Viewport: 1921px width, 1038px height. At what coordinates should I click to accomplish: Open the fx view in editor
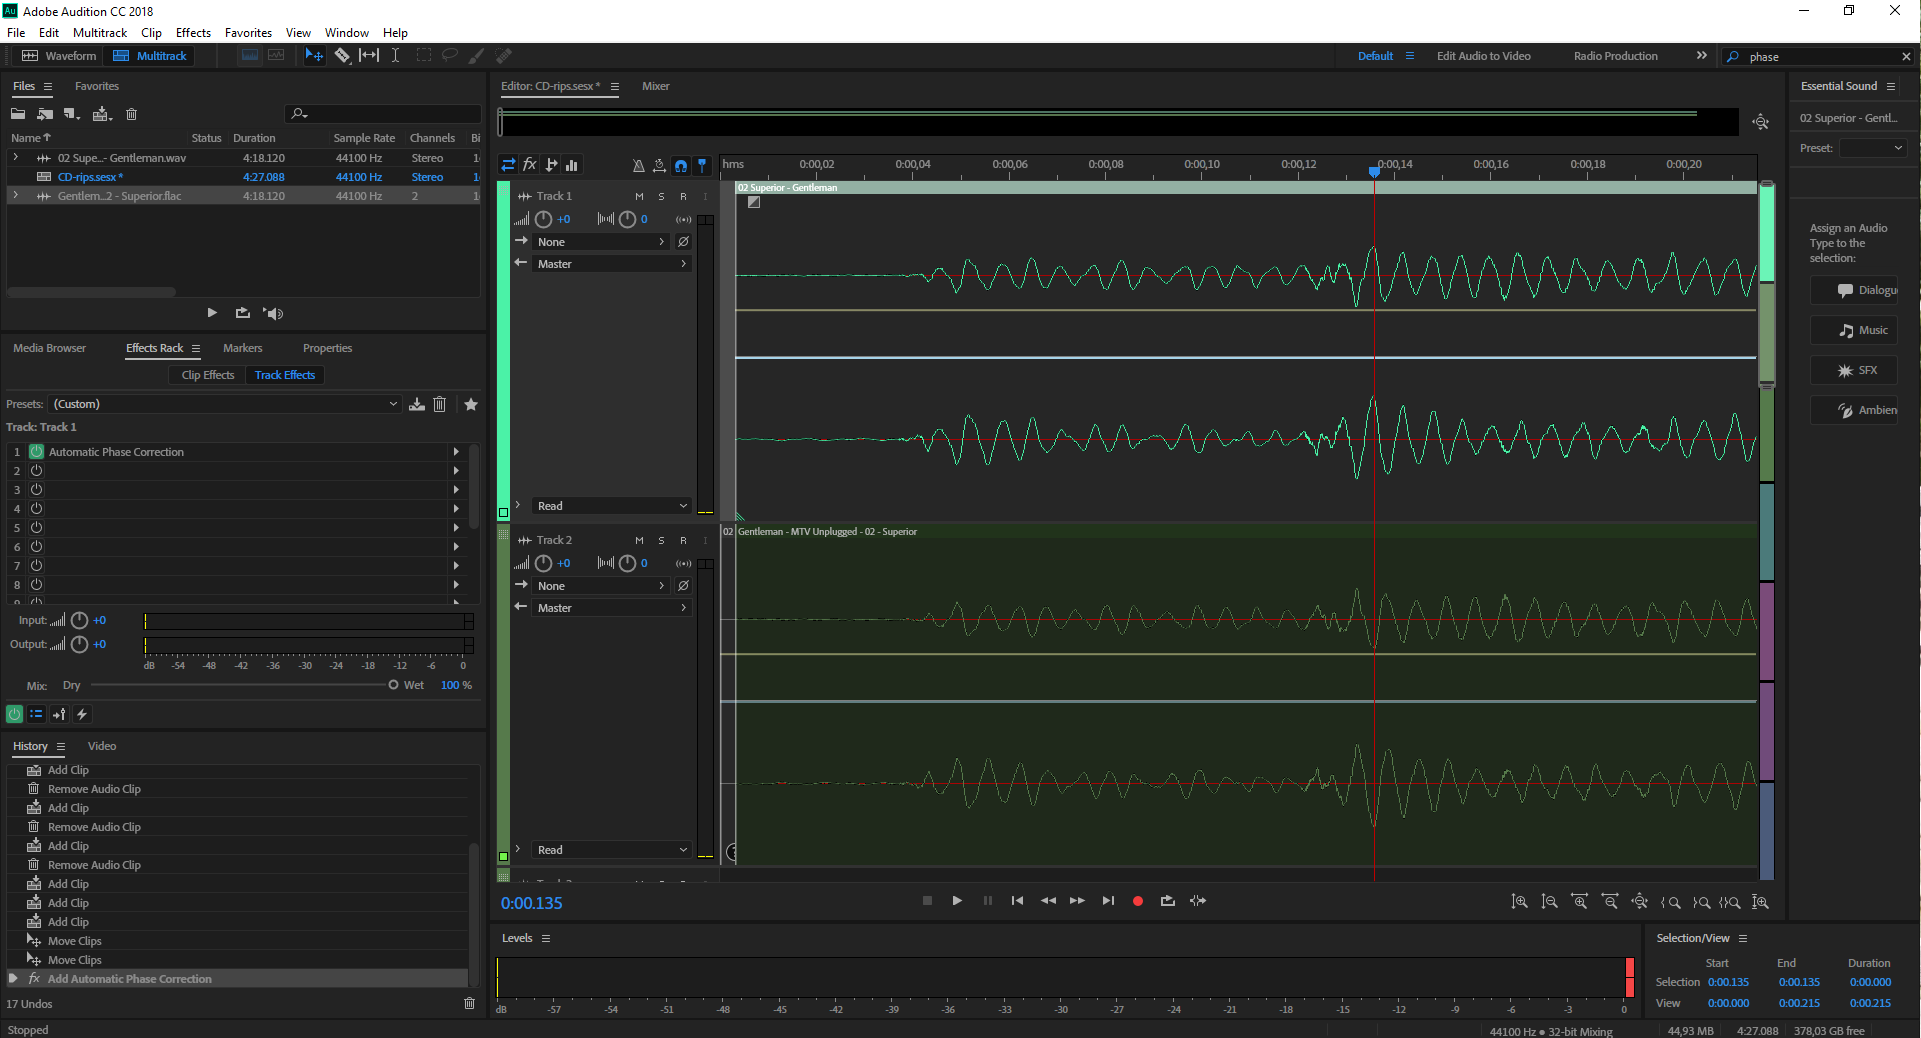tap(530, 165)
